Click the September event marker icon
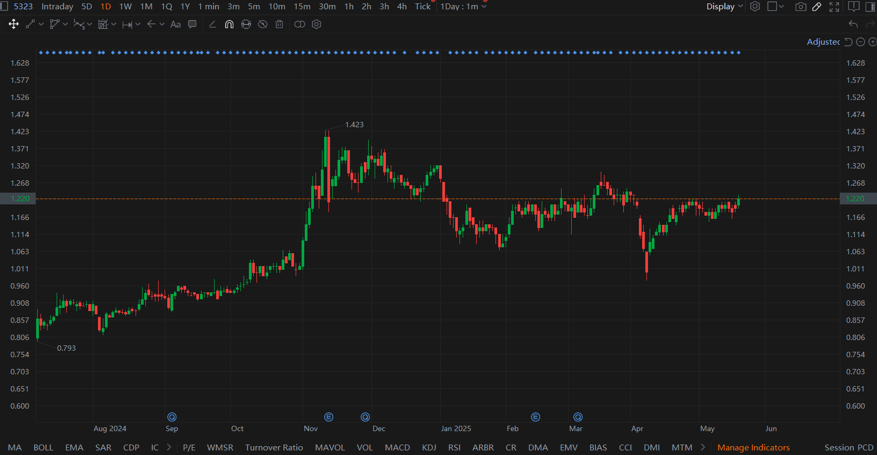Screen dimensions: 877x455 [x=172, y=417]
